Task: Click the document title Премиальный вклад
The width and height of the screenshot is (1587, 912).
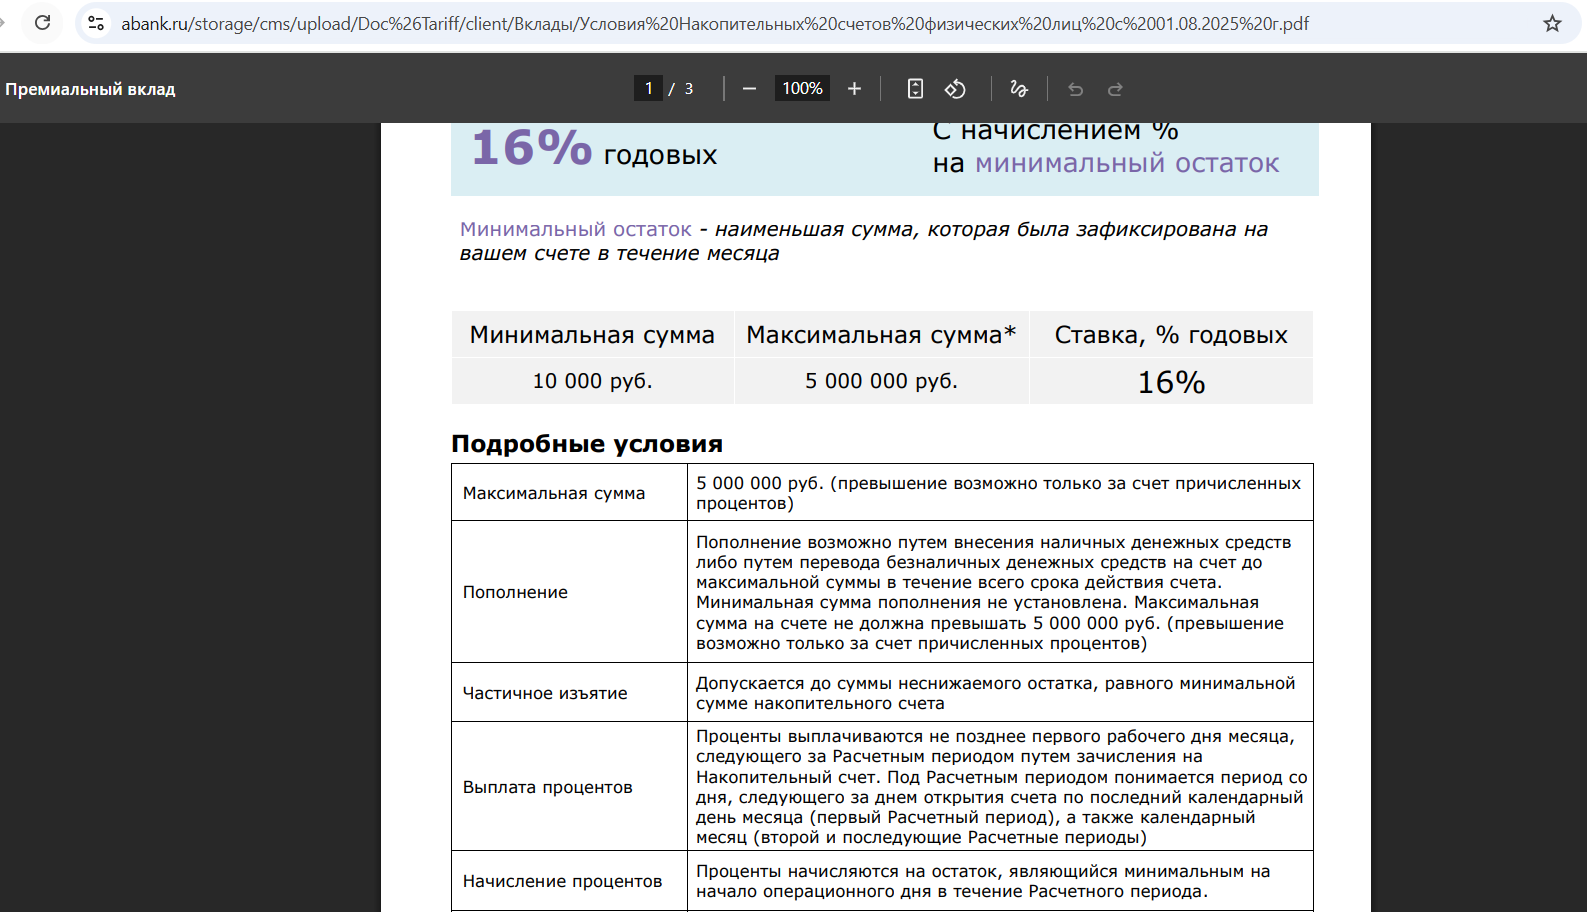Action: coord(90,89)
